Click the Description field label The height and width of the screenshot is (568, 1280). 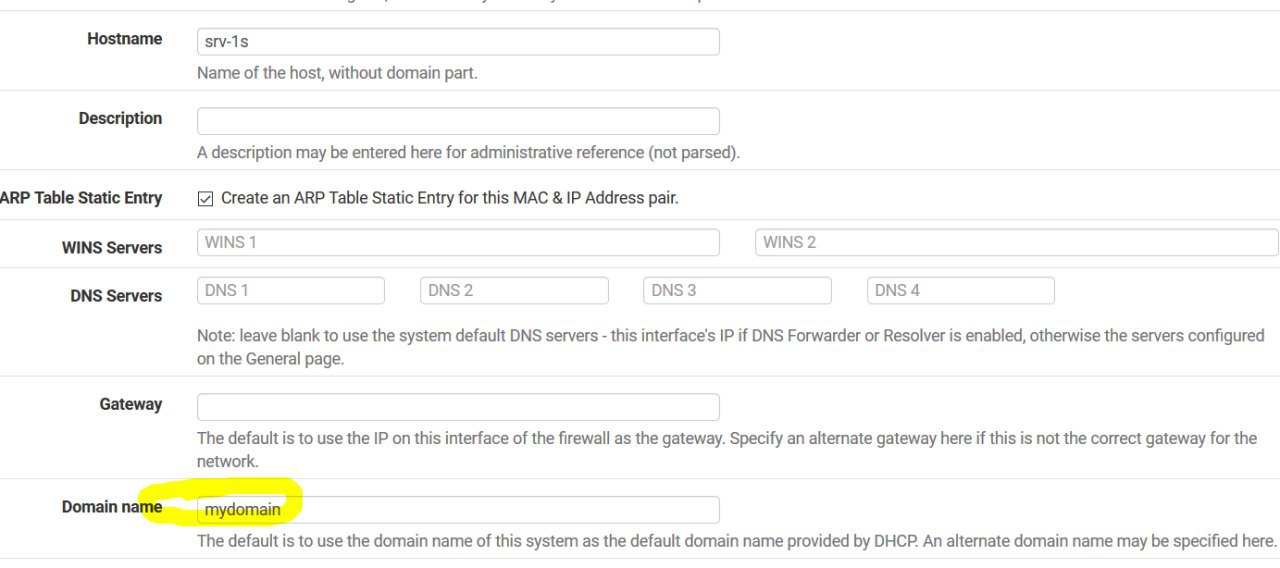point(120,118)
